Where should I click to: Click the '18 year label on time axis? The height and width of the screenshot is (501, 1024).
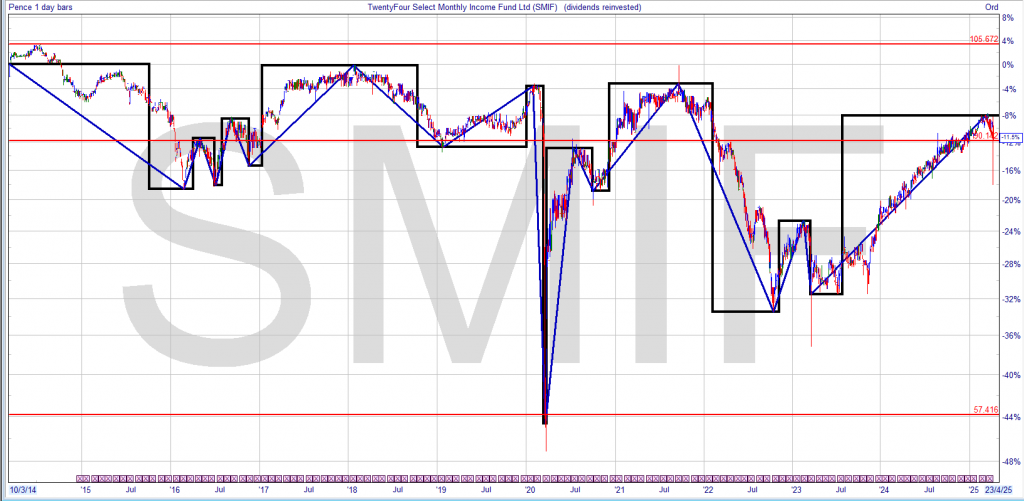click(351, 489)
